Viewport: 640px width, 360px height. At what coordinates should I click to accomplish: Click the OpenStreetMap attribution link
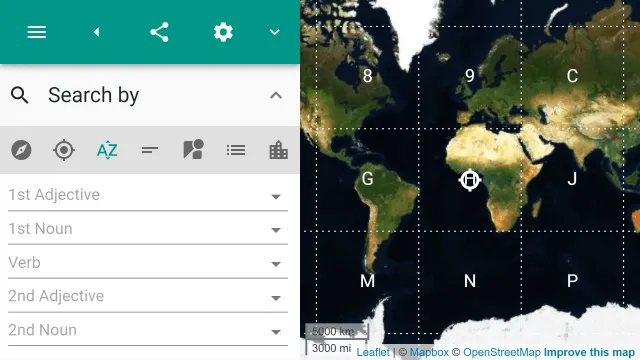coord(502,352)
